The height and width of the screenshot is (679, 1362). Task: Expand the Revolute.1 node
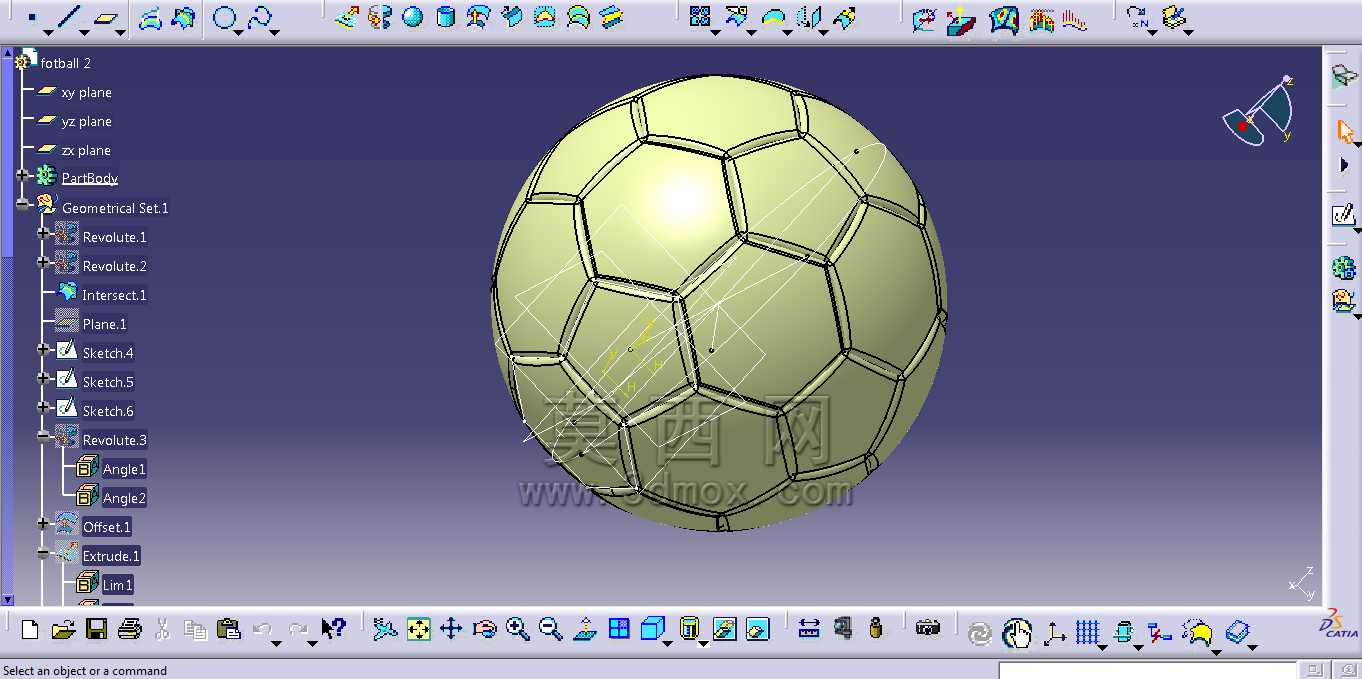click(43, 233)
